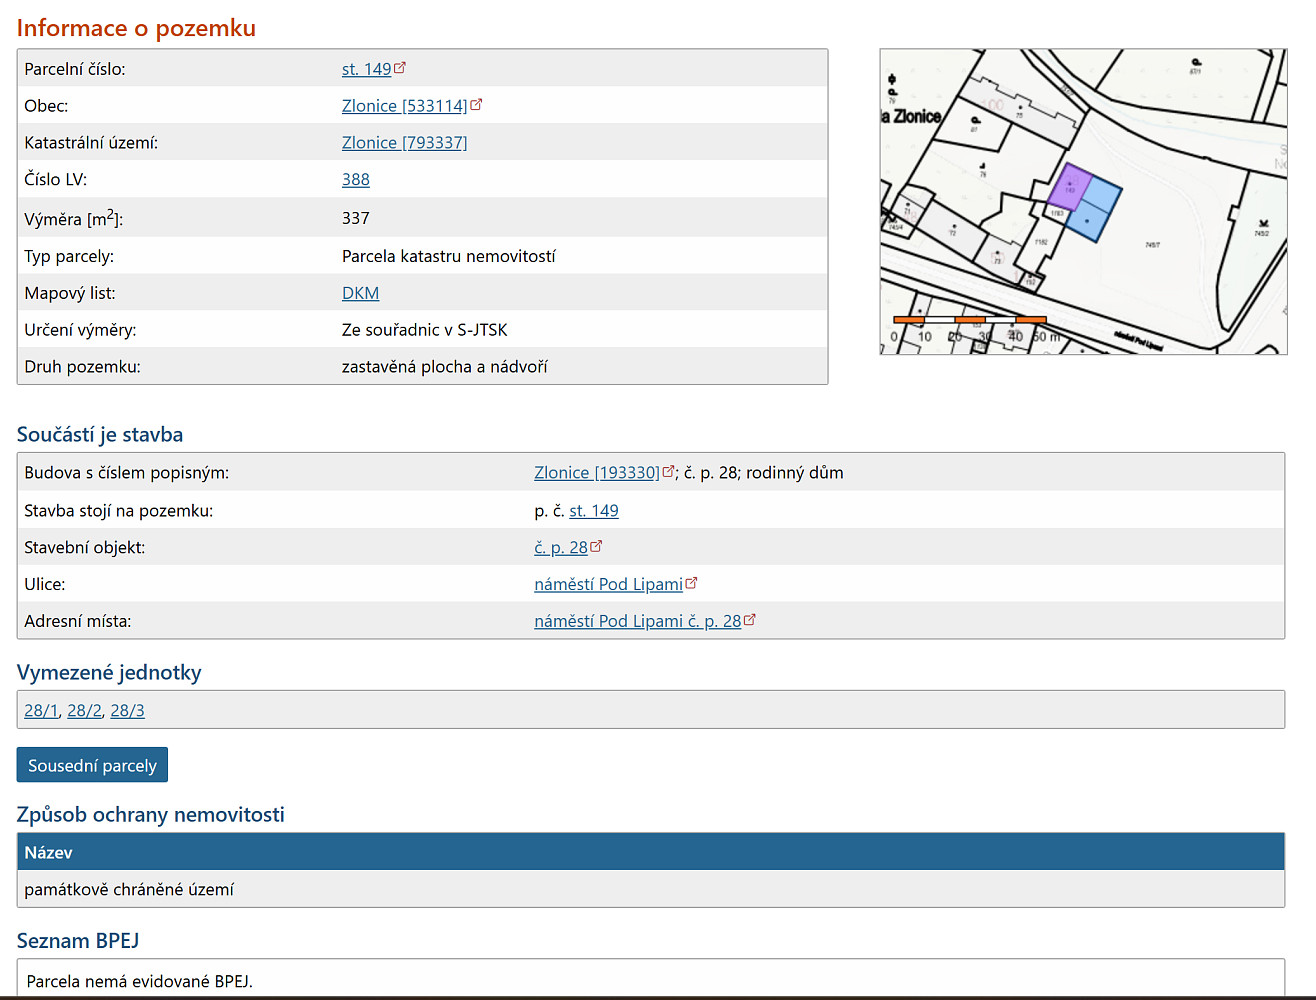Select area value 337
Viewport: 1316px width, 1000px height.
pos(356,218)
